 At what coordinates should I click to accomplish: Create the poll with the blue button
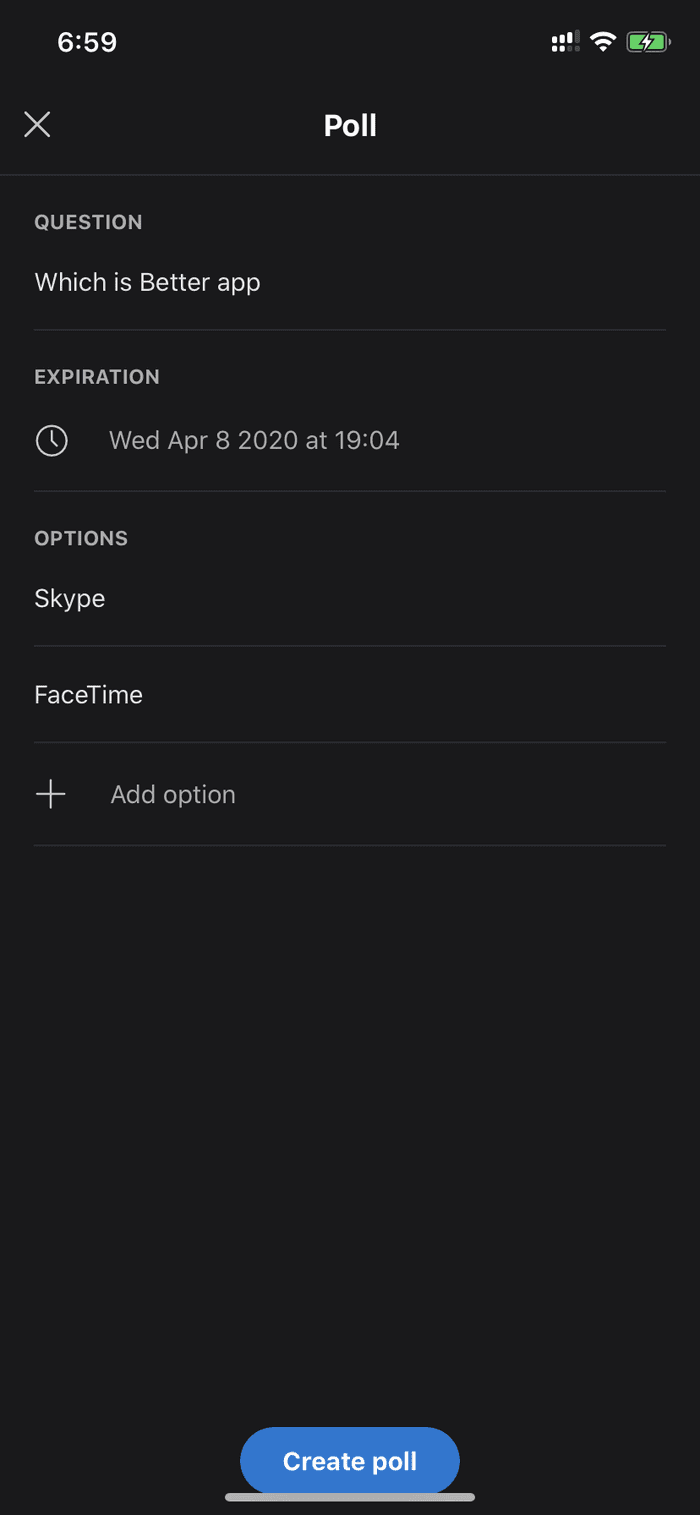[x=350, y=1461]
